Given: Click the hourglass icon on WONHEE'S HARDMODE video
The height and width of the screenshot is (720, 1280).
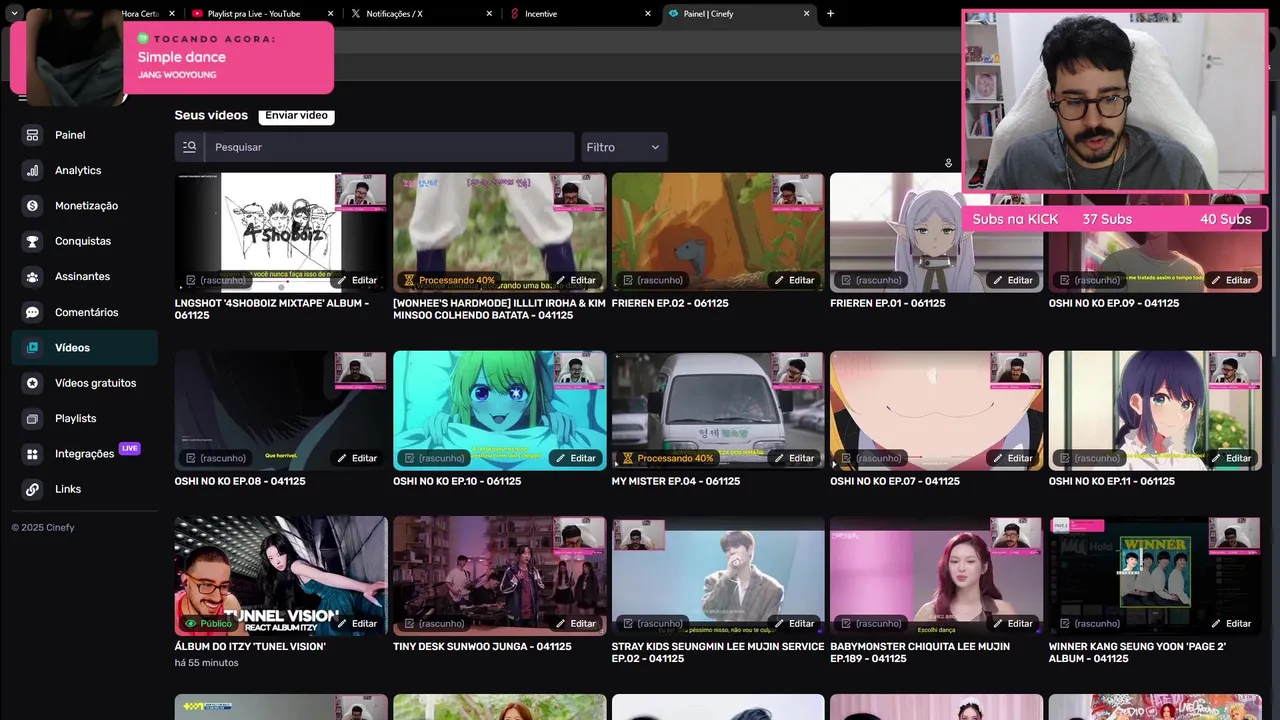Looking at the screenshot, I should tap(409, 281).
